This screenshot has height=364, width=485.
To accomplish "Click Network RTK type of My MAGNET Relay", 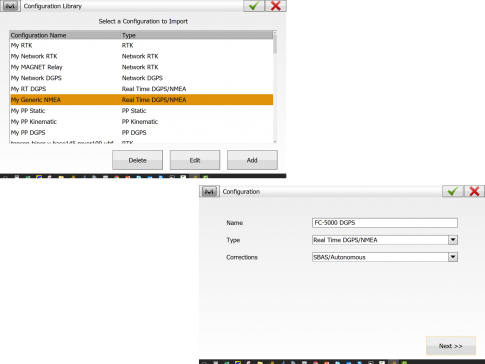I will (x=140, y=67).
